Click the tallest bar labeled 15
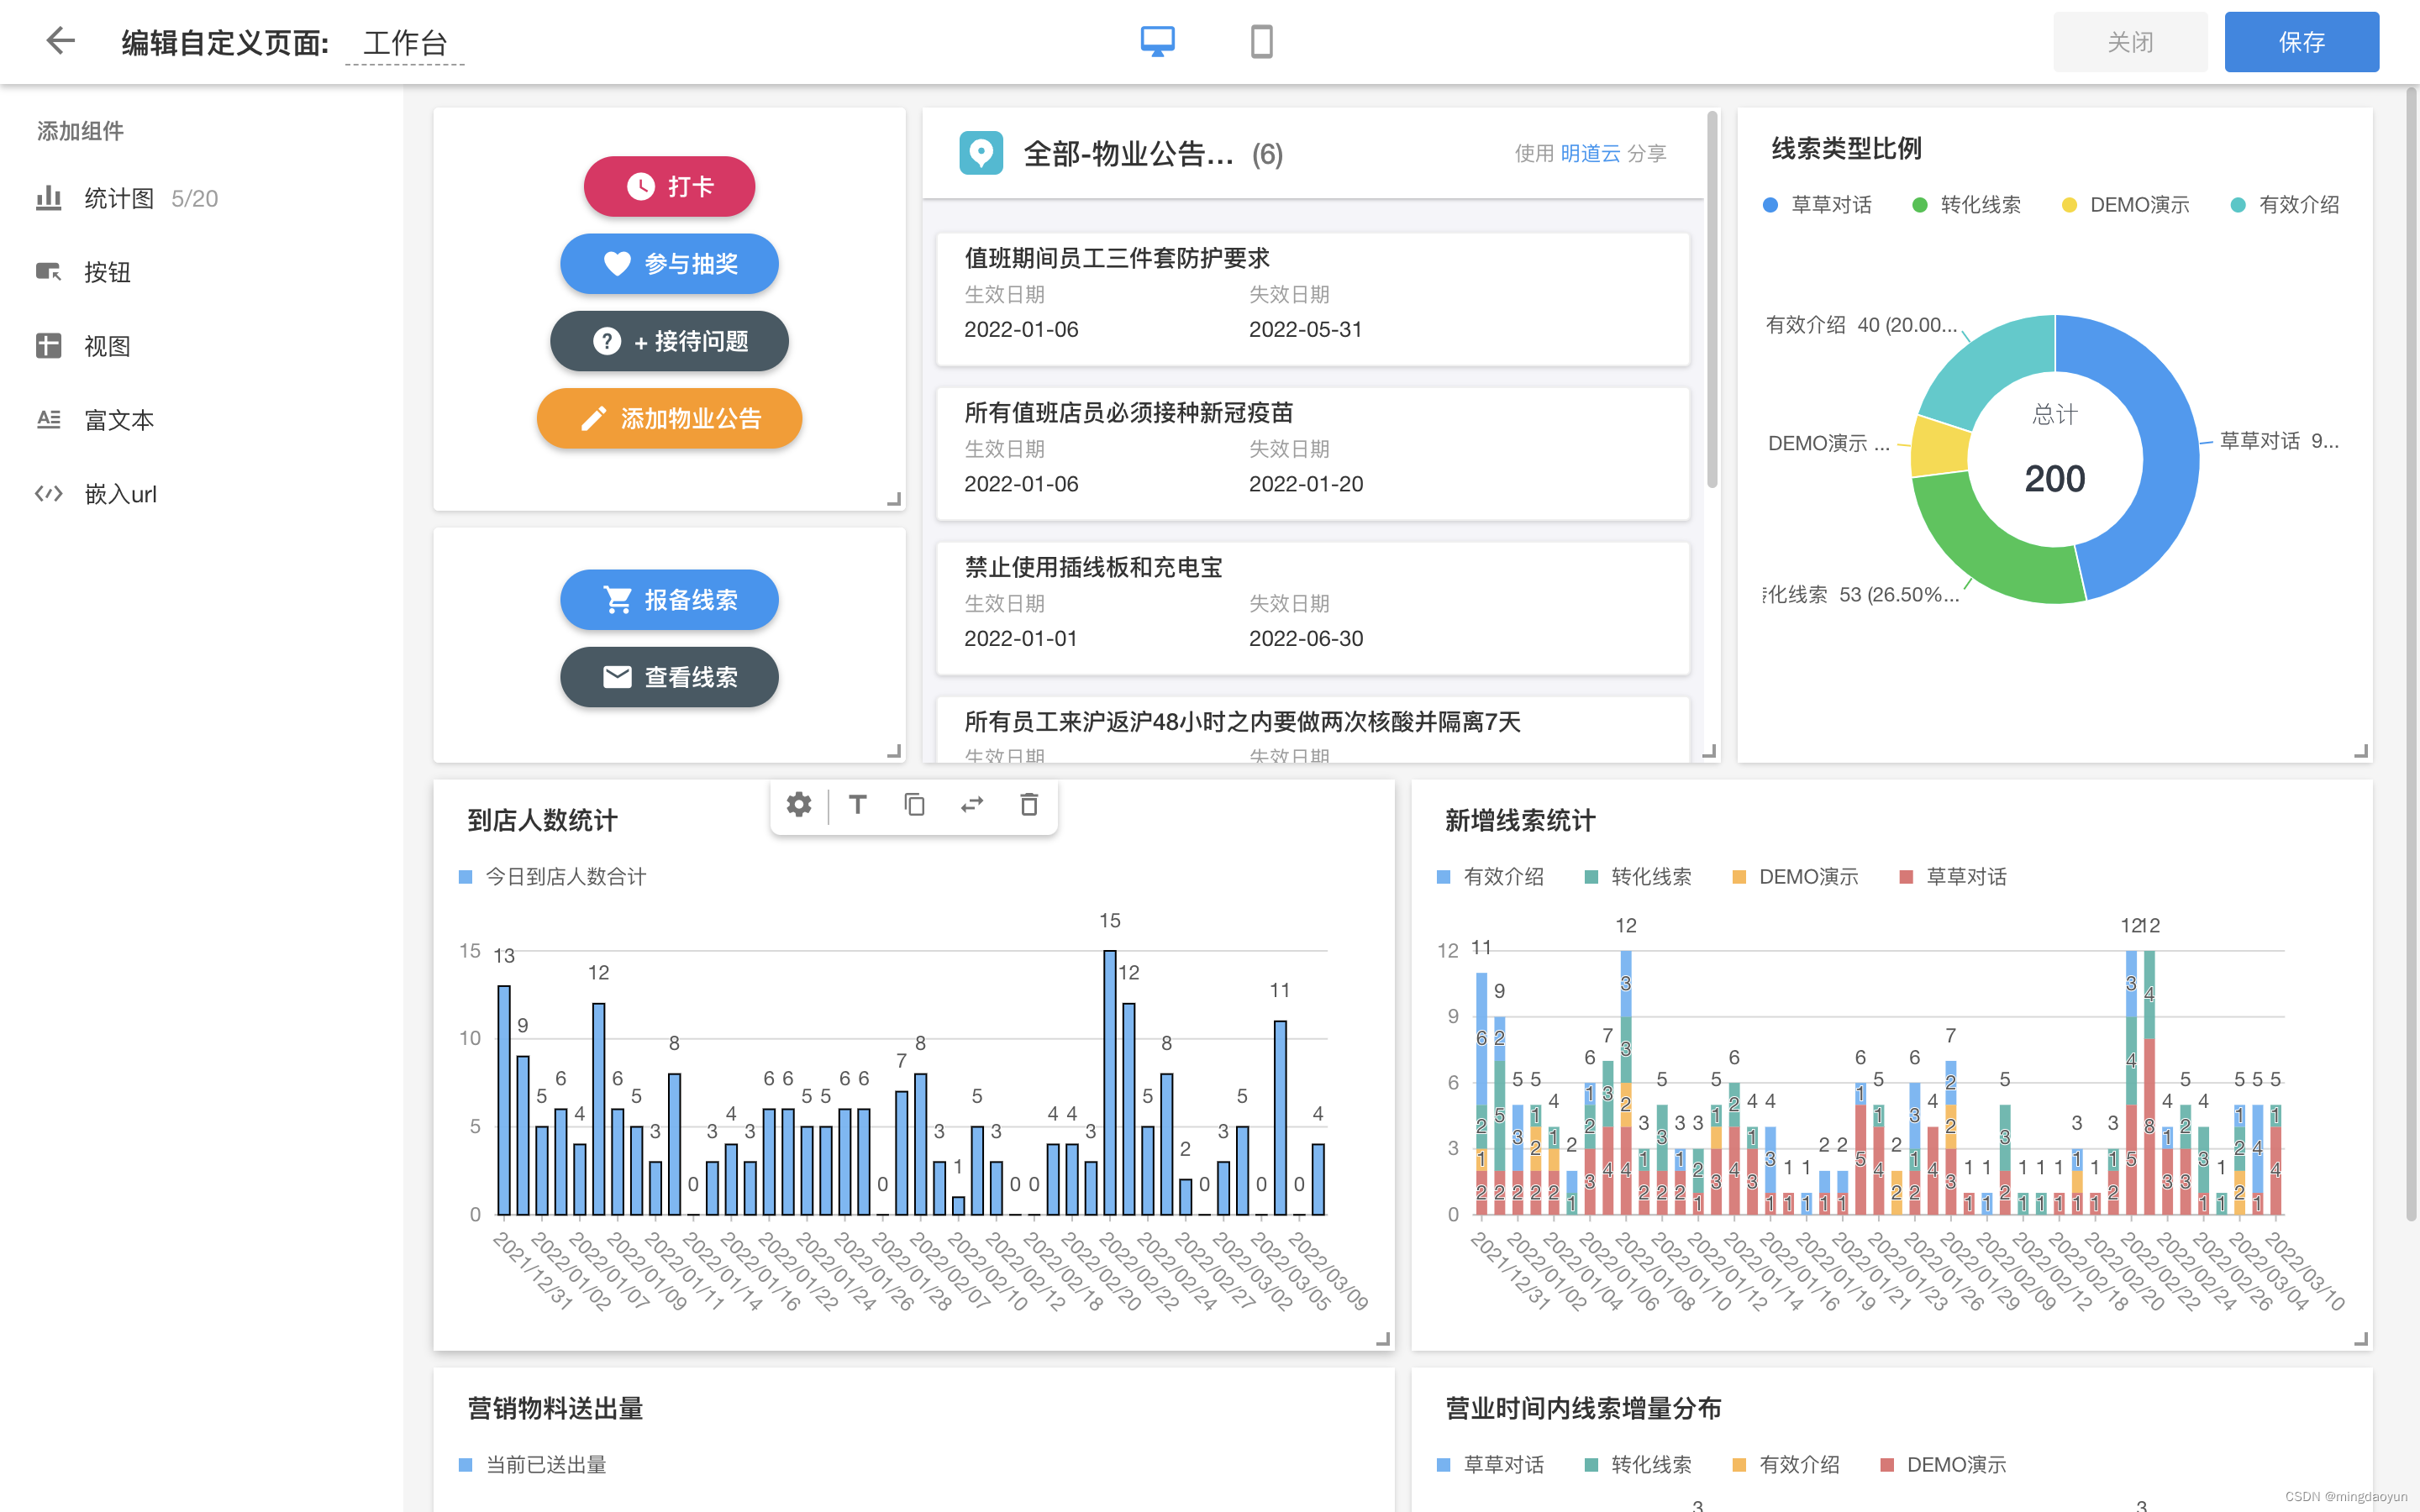 point(1109,1082)
